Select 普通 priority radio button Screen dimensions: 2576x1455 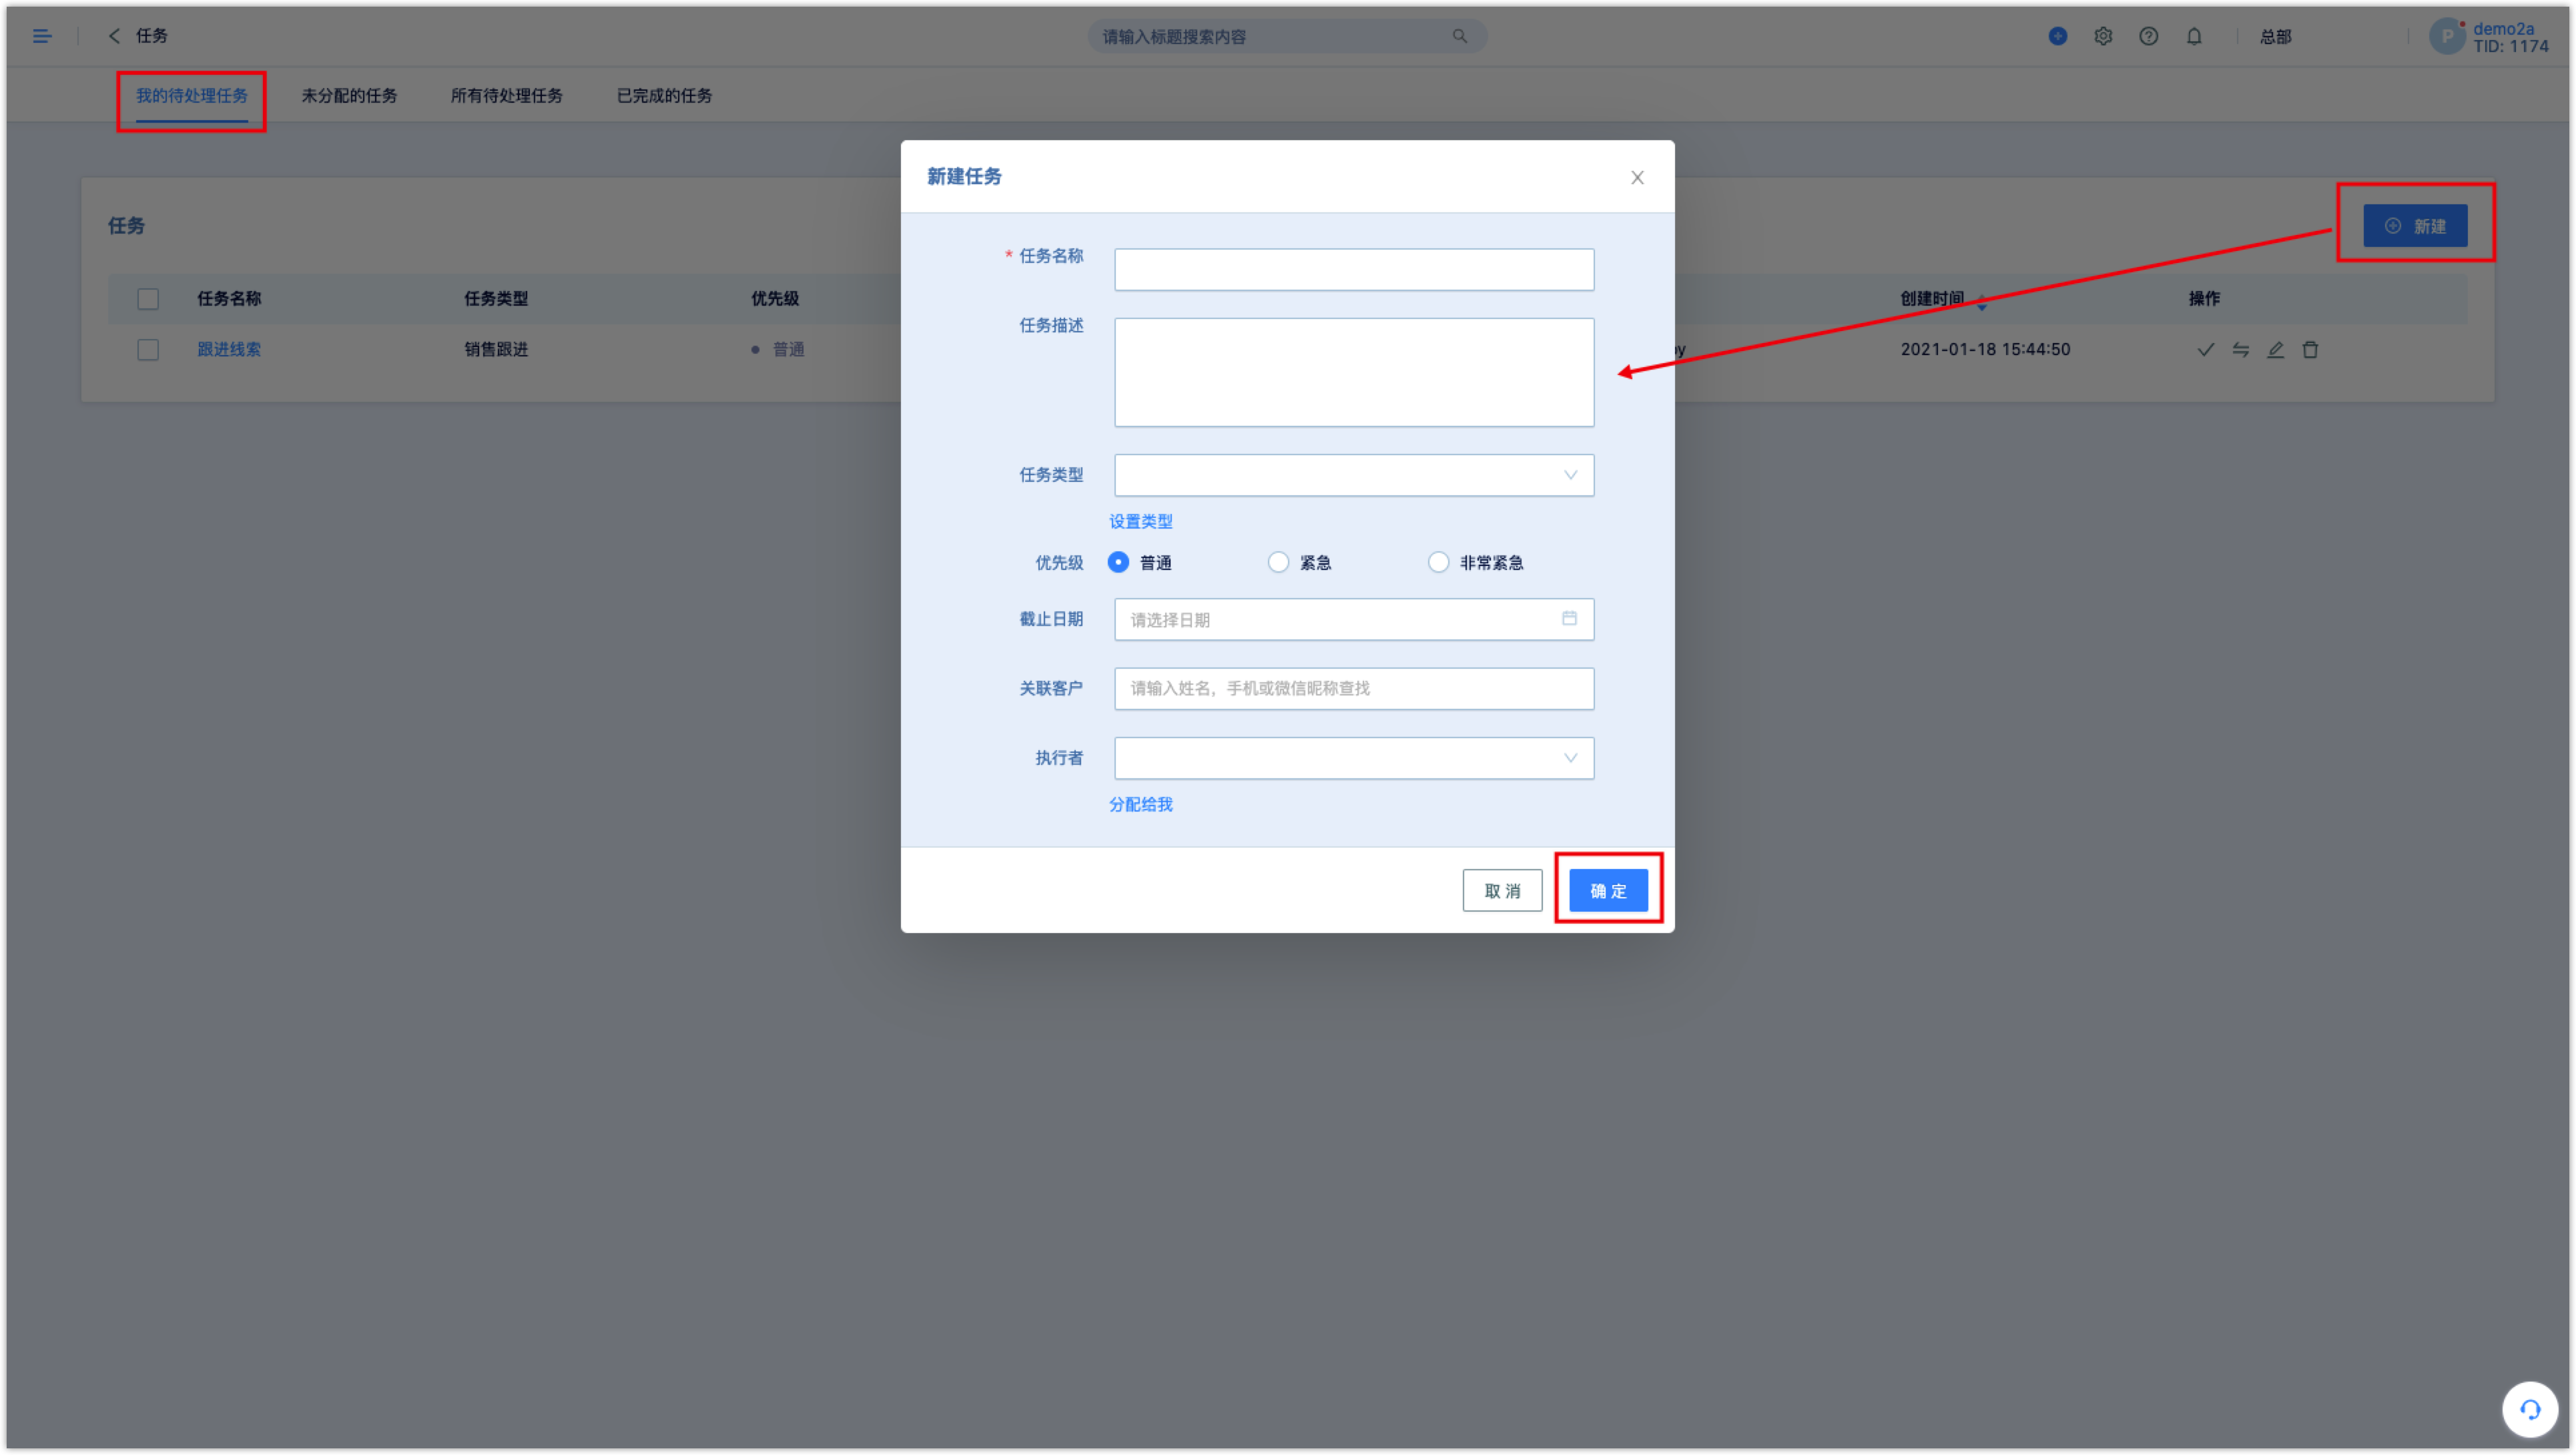(x=1118, y=562)
